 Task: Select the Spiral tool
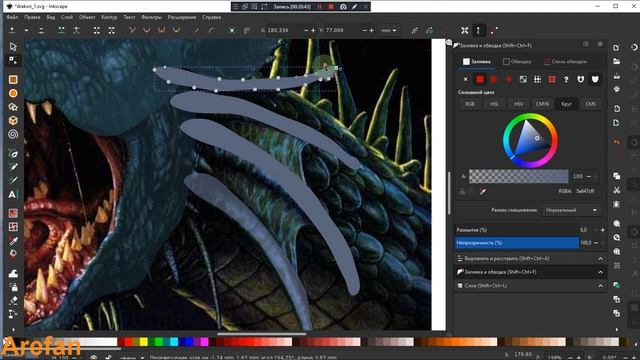coord(13,134)
